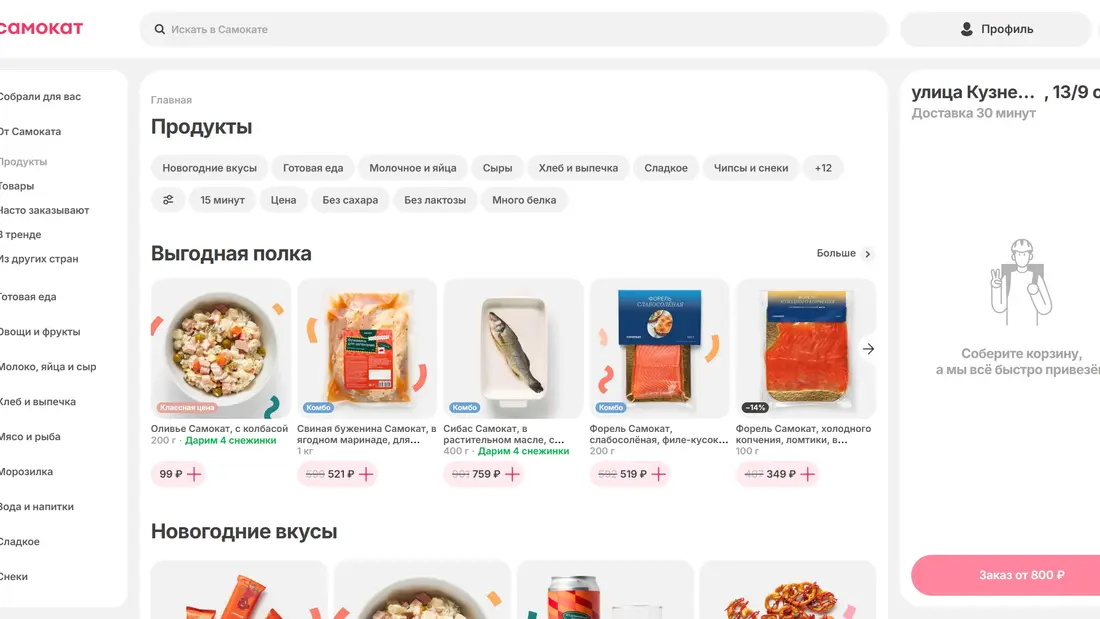Screen dimensions: 1100x619
Task: Add Свиная буженина for 521 ₽
Action: [367, 474]
